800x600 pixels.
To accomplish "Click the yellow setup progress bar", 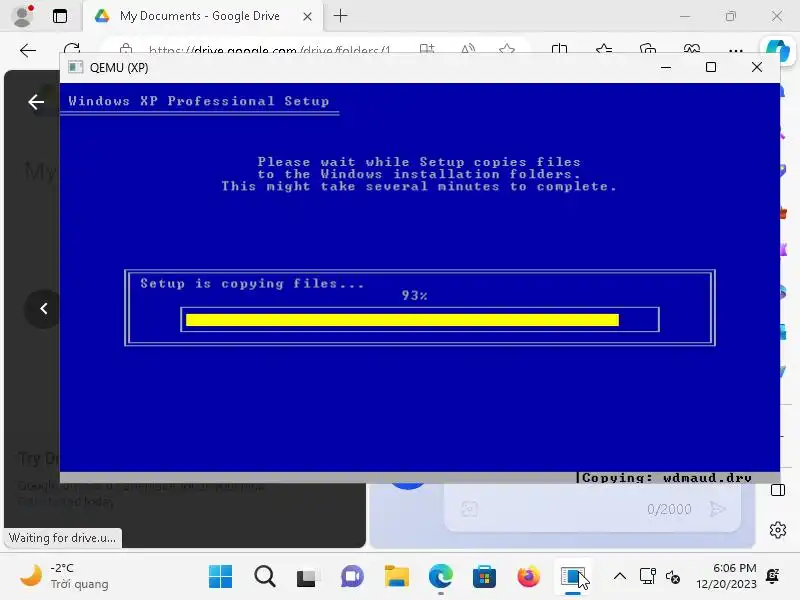I will click(402, 320).
